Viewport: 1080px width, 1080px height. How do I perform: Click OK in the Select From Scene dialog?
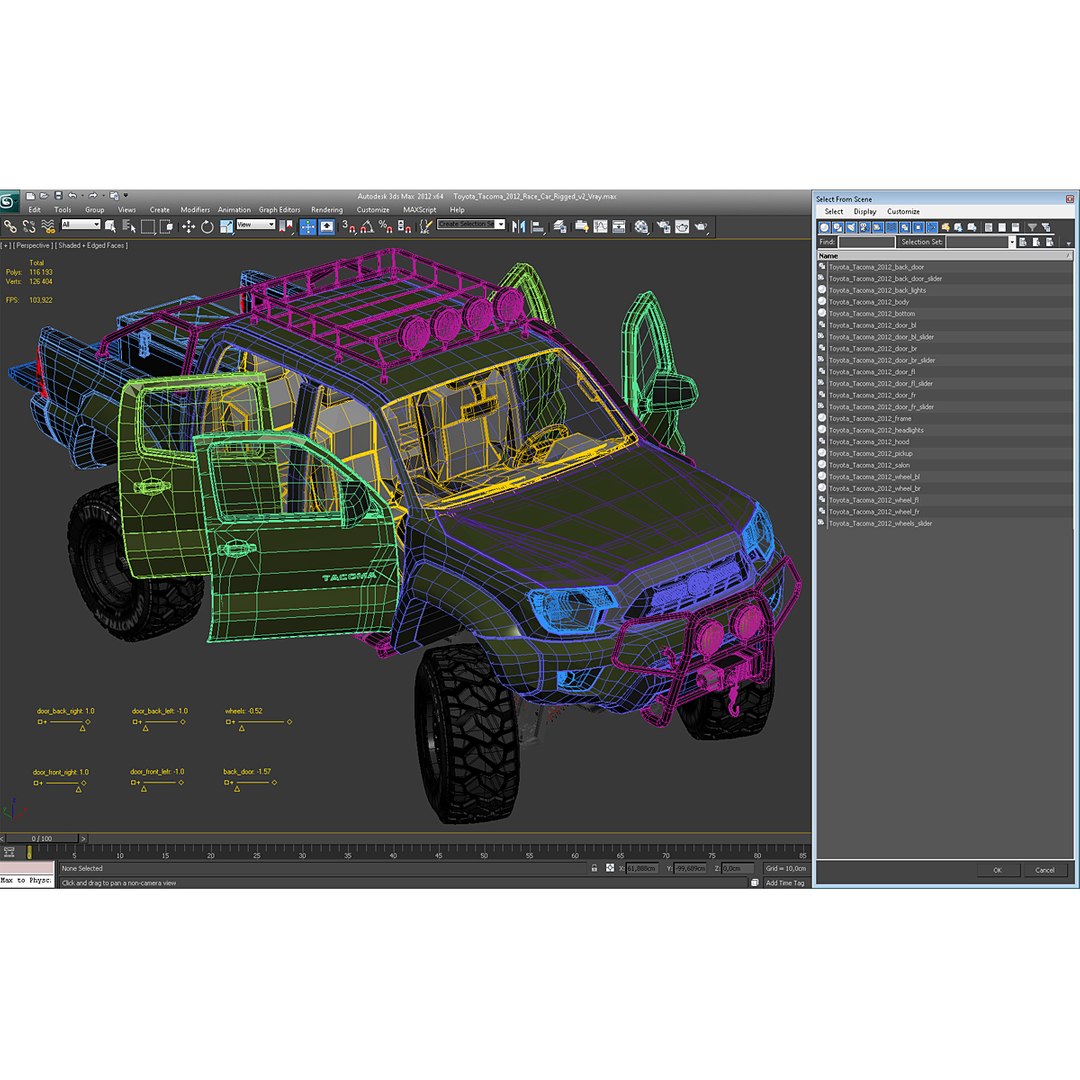pos(997,870)
